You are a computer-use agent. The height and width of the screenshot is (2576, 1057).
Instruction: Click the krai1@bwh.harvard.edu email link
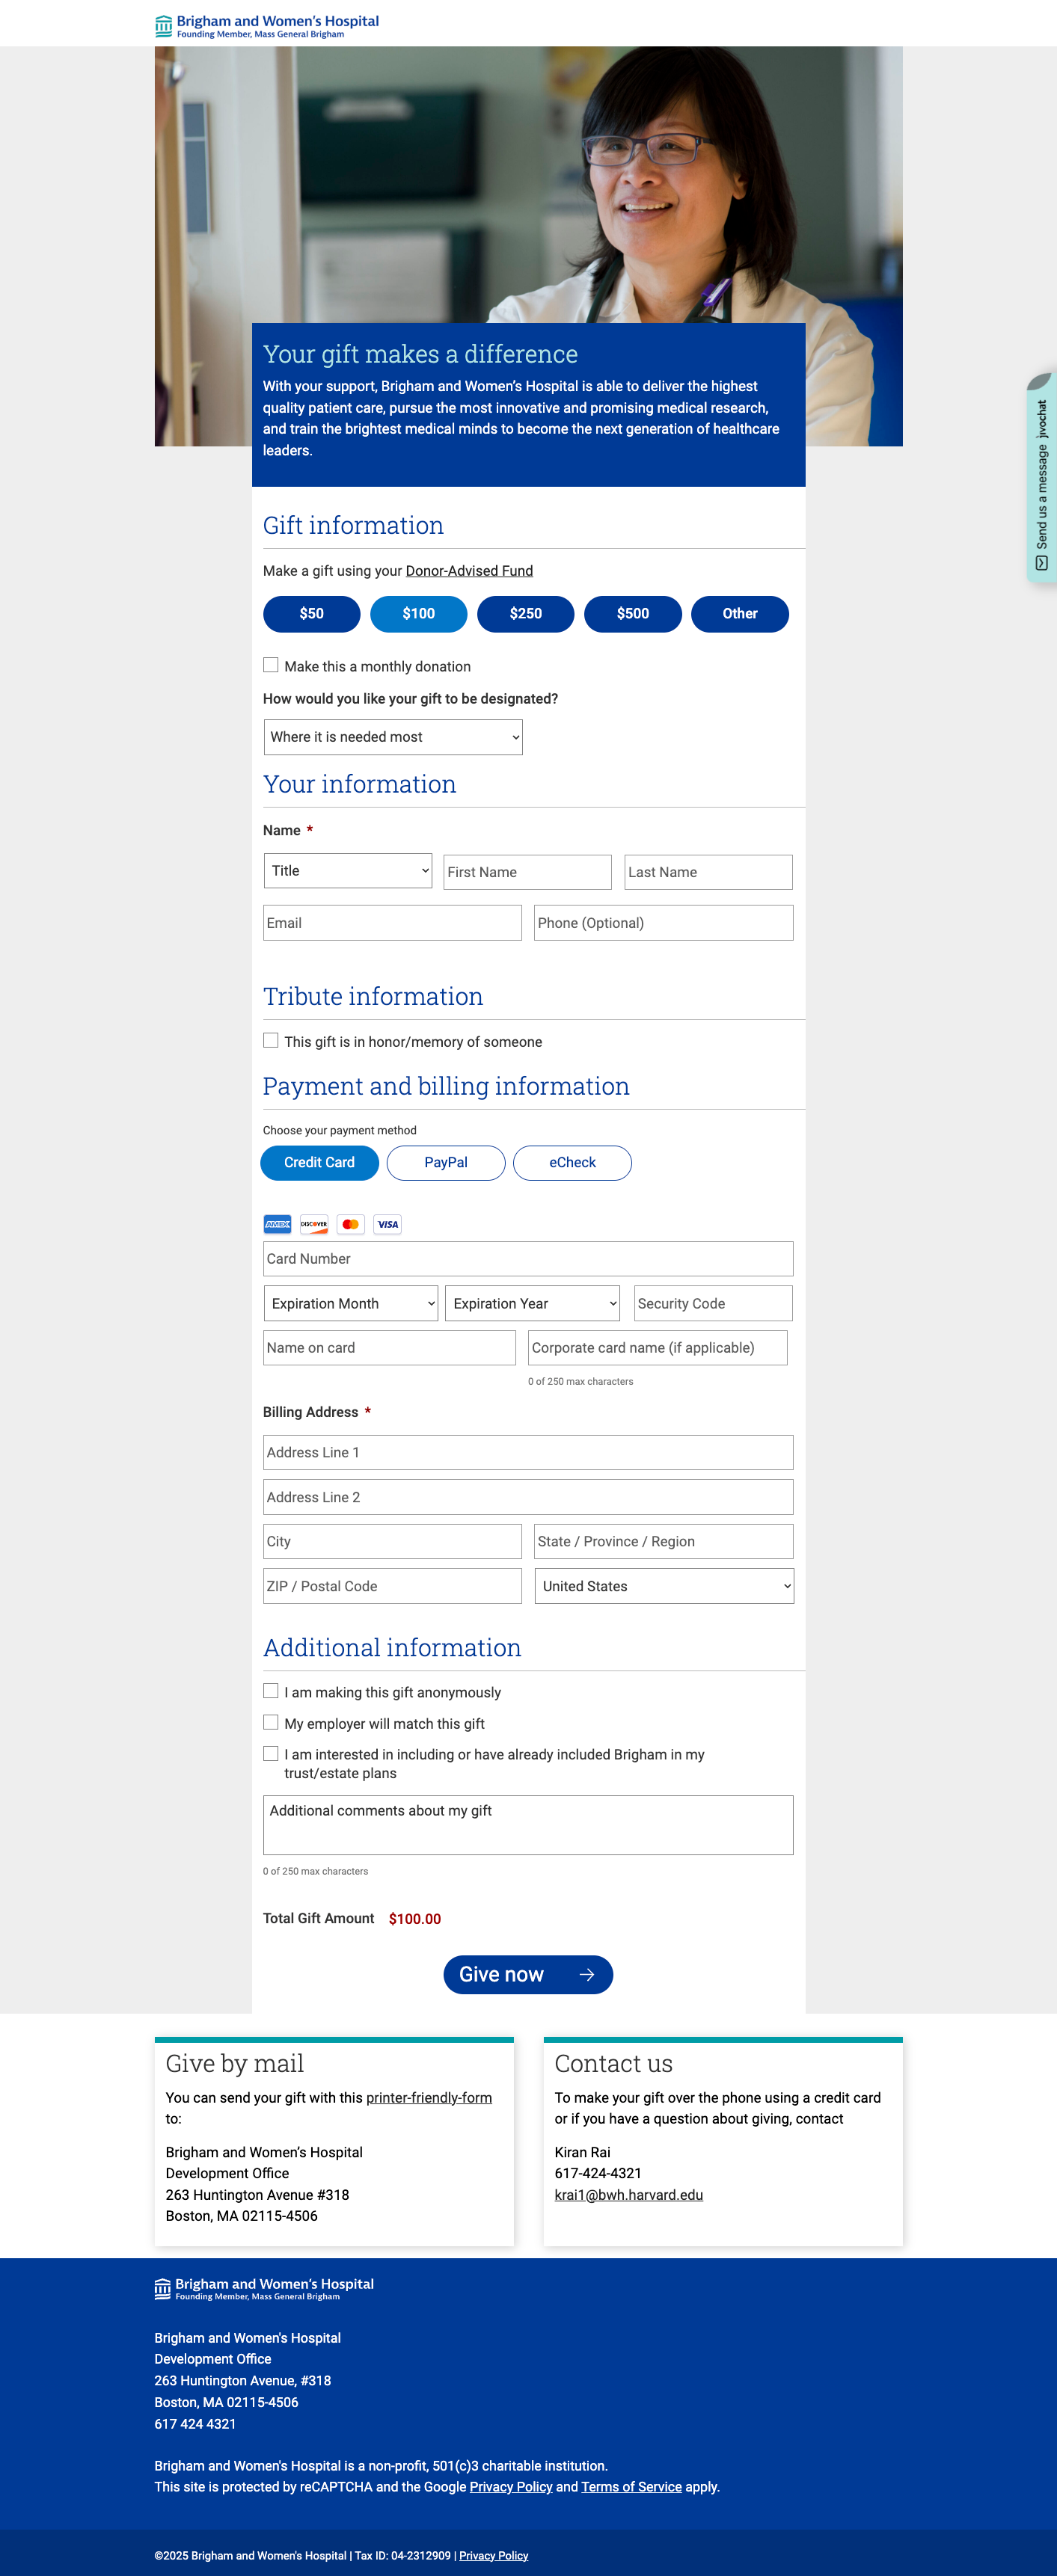(x=629, y=2194)
